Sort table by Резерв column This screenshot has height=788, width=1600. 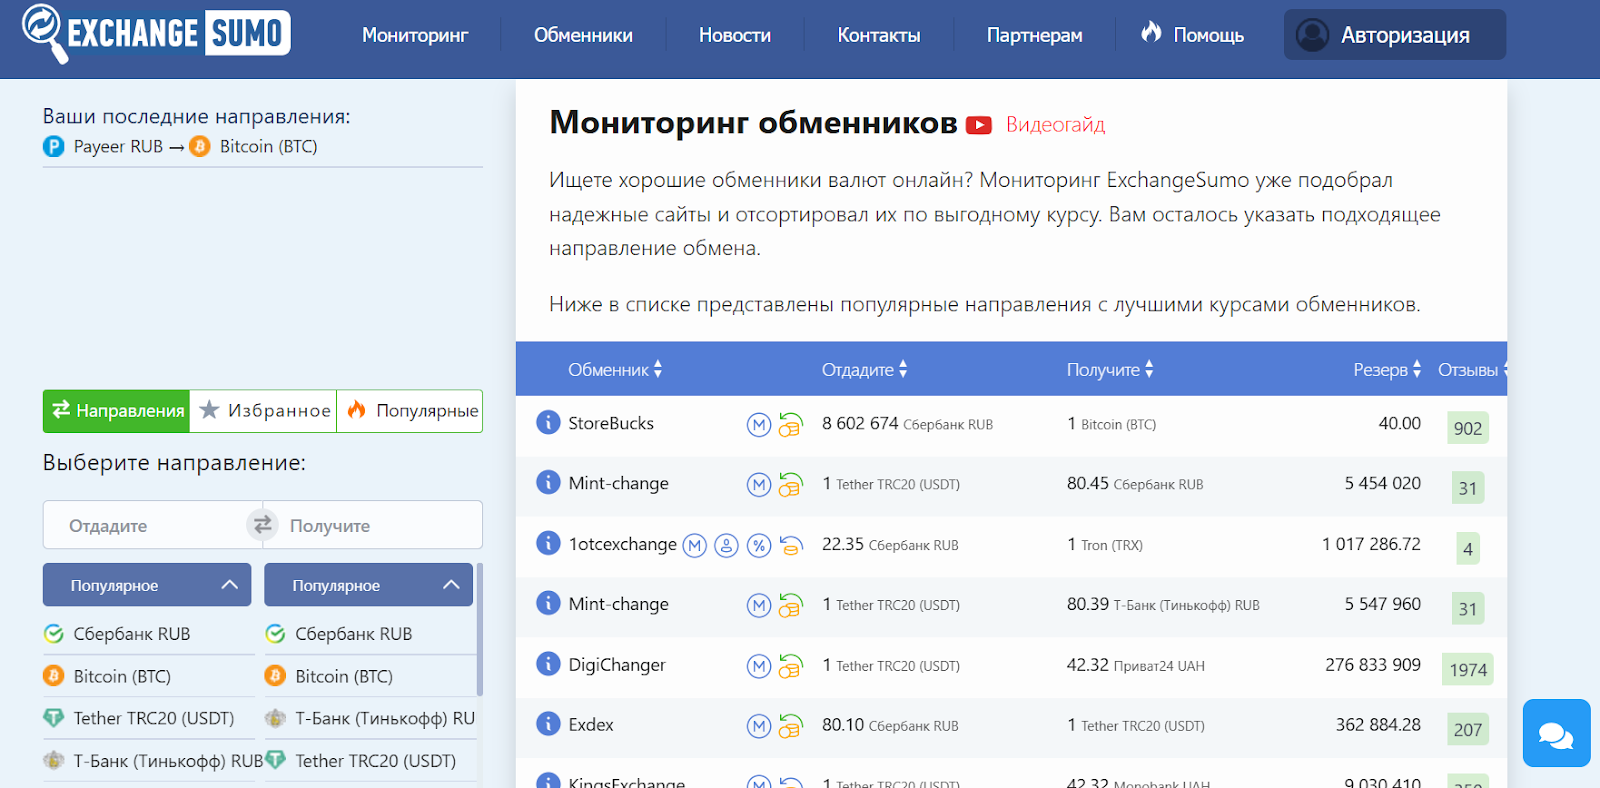click(x=1387, y=370)
